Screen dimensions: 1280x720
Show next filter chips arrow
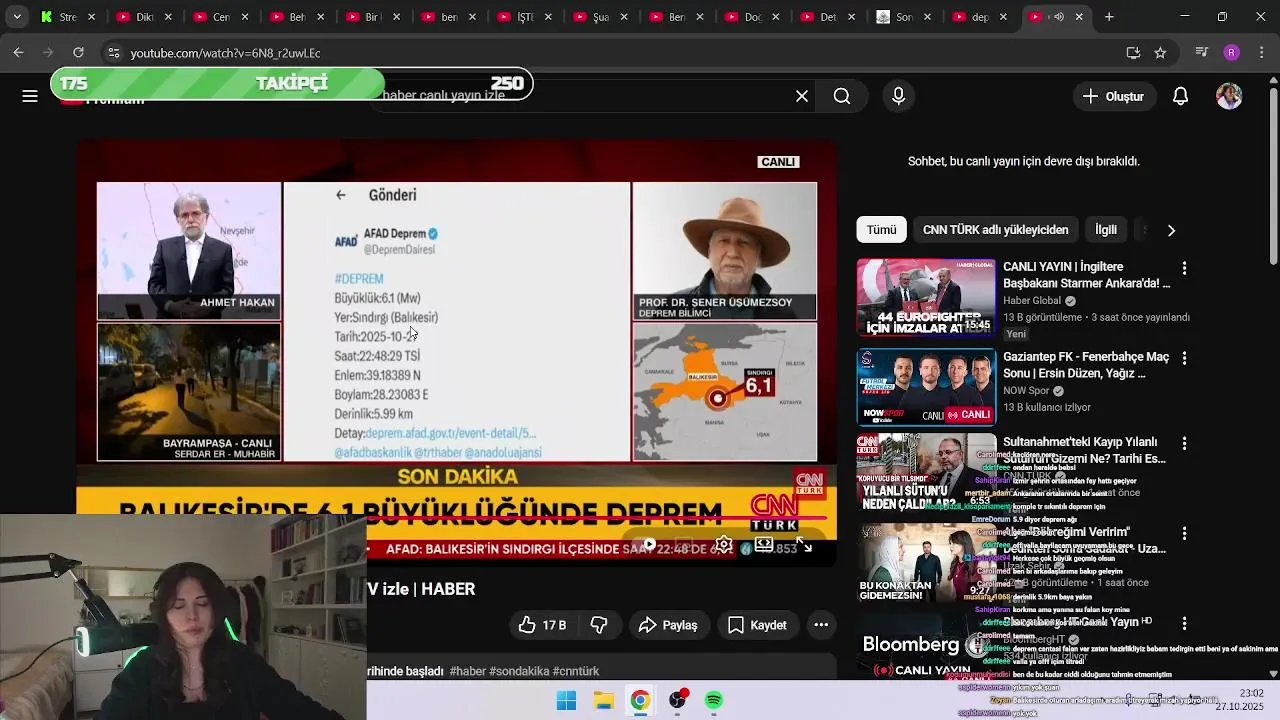[1171, 230]
